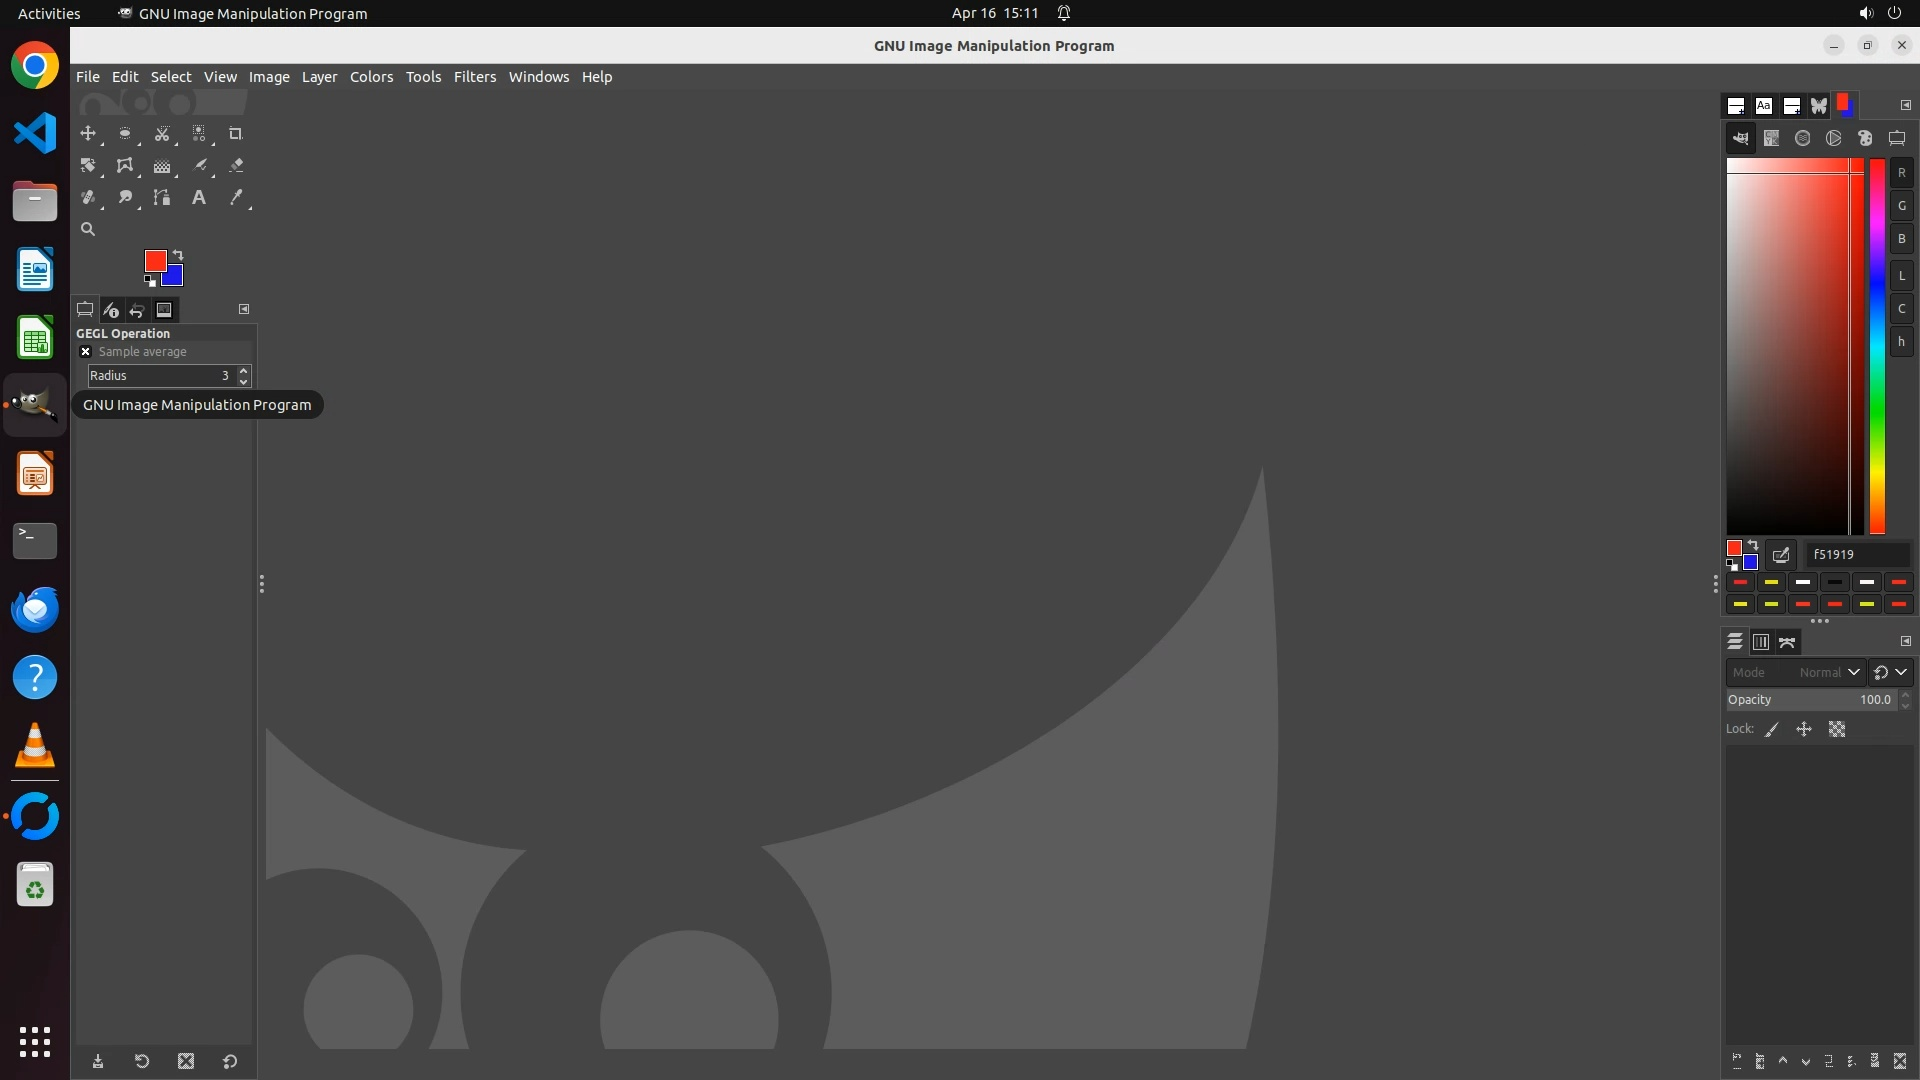Open the layer Mode Normal dropdown
Screen dimensions: 1920x1080
(x=1796, y=673)
